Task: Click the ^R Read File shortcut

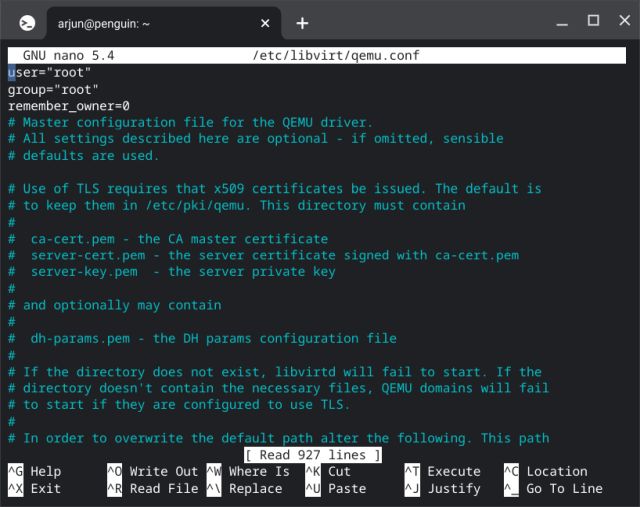Action: pos(152,489)
